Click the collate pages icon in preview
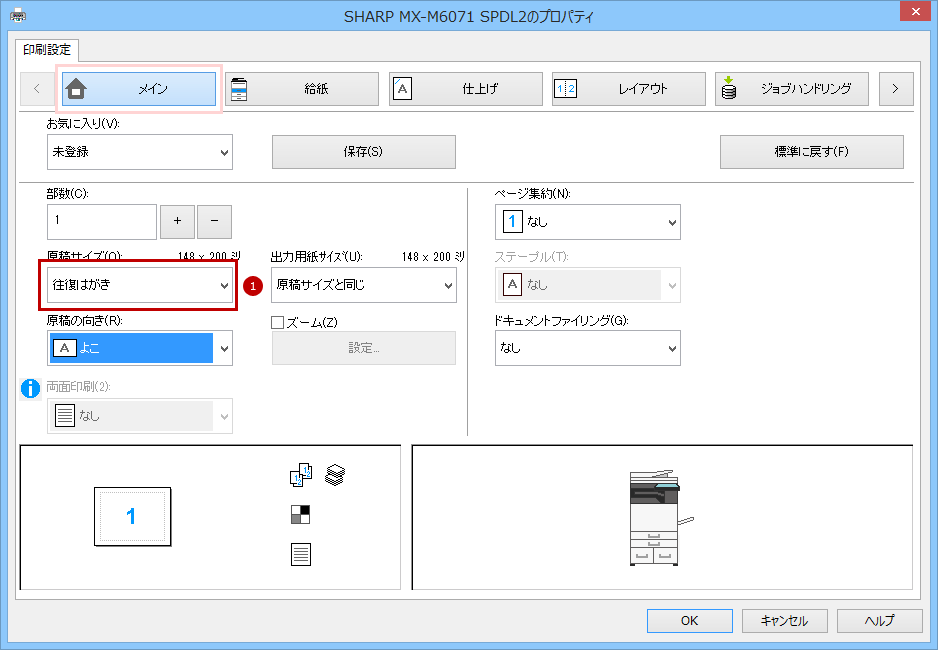938x650 pixels. [301, 475]
